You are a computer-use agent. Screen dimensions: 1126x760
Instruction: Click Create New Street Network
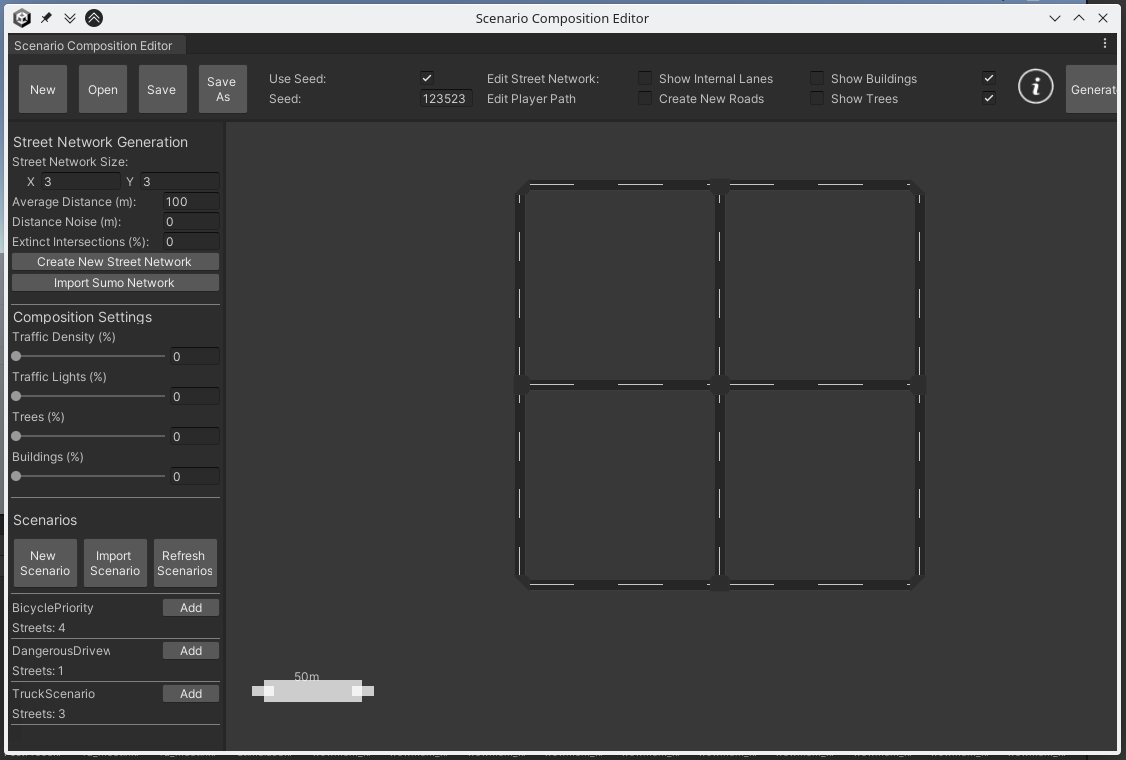click(x=115, y=261)
